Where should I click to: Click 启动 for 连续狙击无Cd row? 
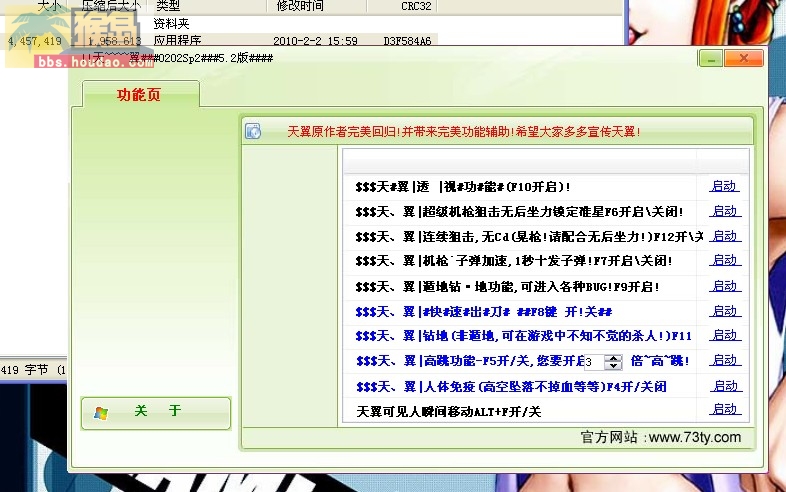coord(725,236)
